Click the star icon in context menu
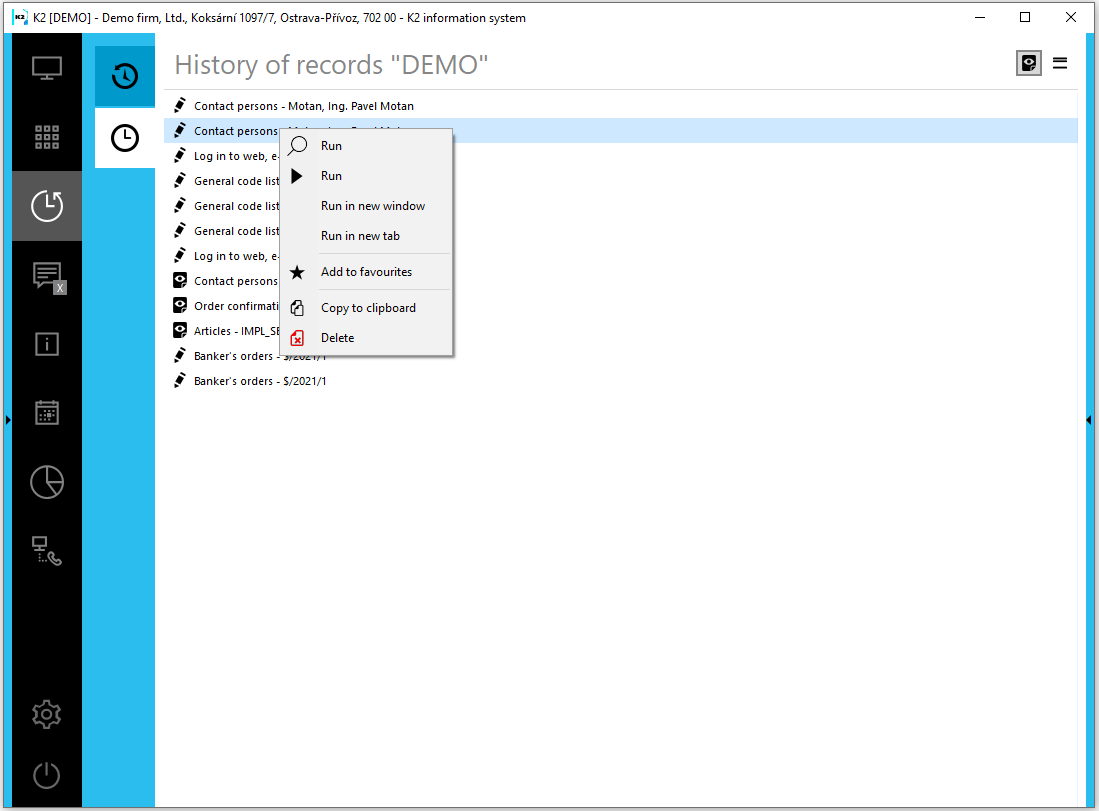The width and height of the screenshot is (1099, 811). point(297,272)
